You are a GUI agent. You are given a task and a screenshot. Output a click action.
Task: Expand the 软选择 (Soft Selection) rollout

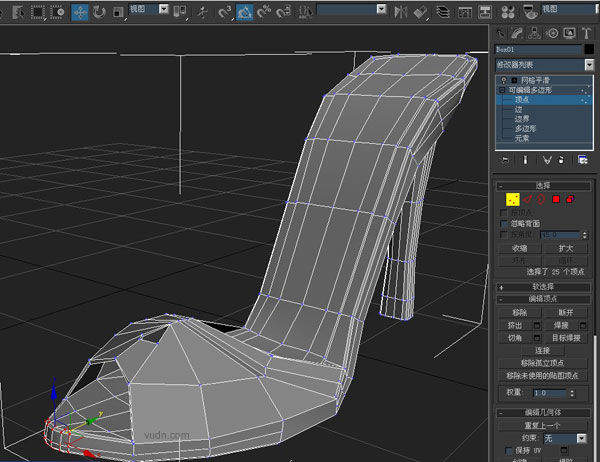[x=545, y=286]
